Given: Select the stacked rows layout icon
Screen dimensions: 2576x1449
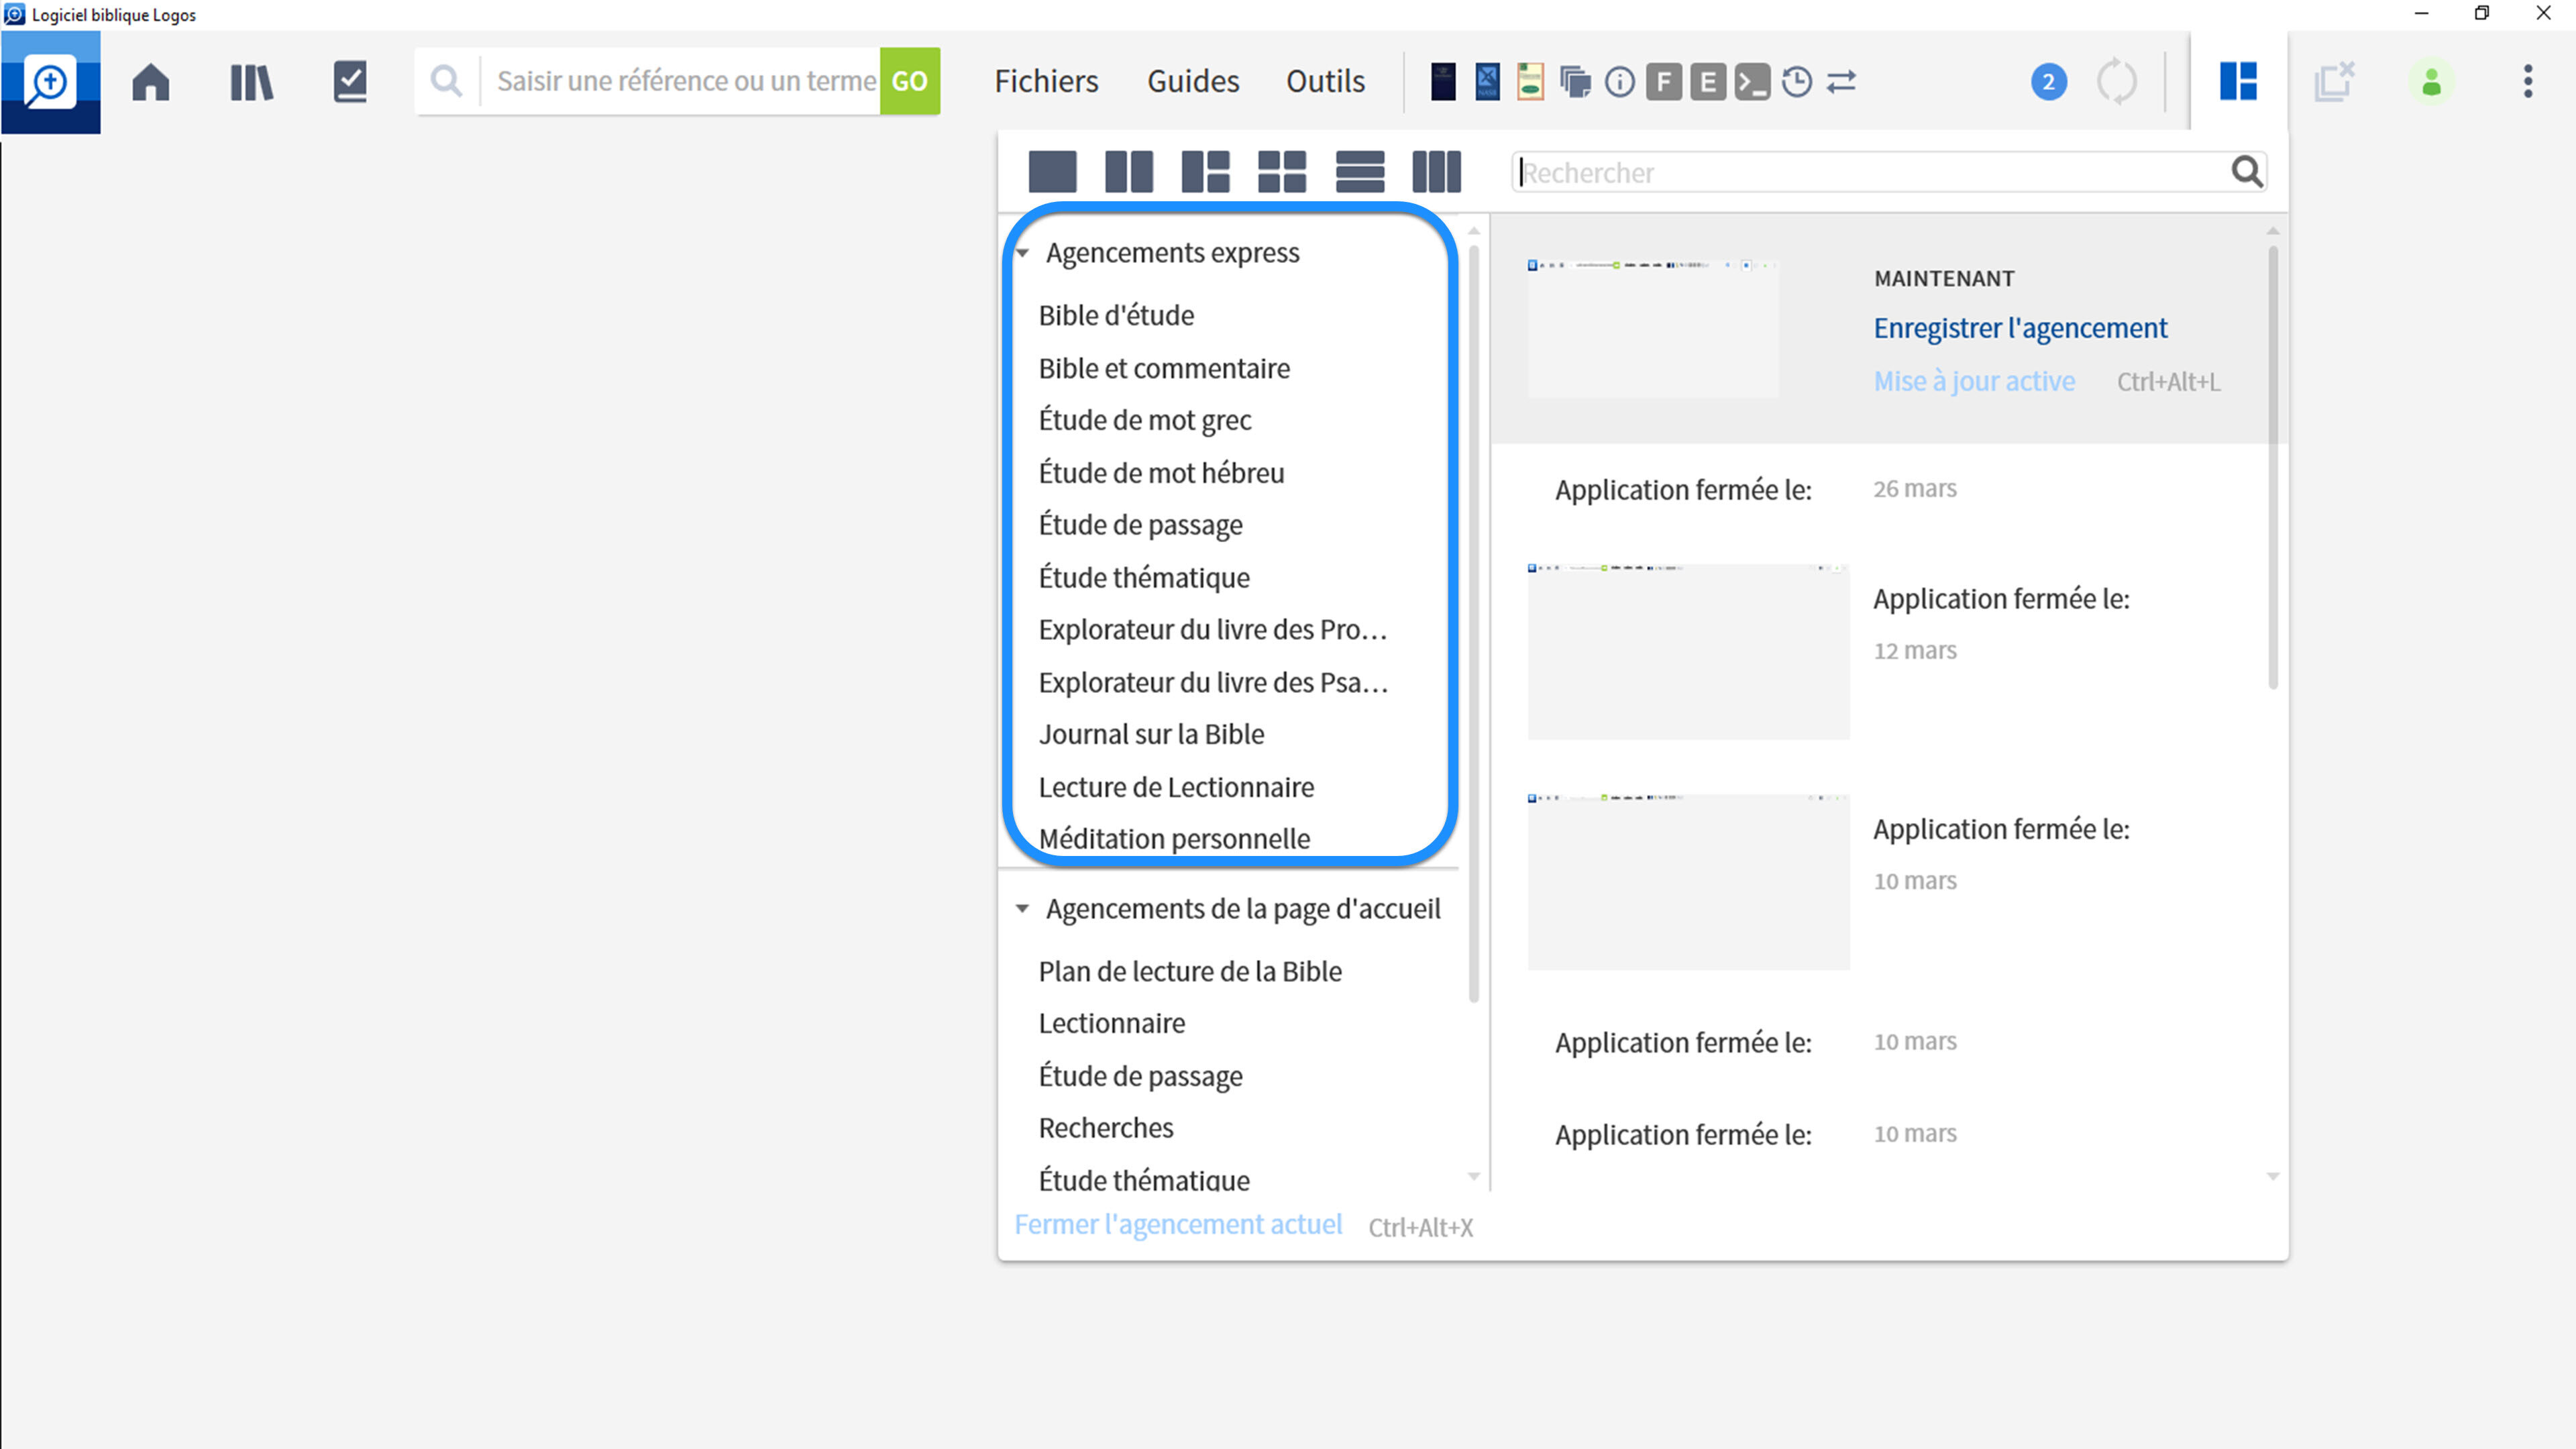Looking at the screenshot, I should [1360, 172].
